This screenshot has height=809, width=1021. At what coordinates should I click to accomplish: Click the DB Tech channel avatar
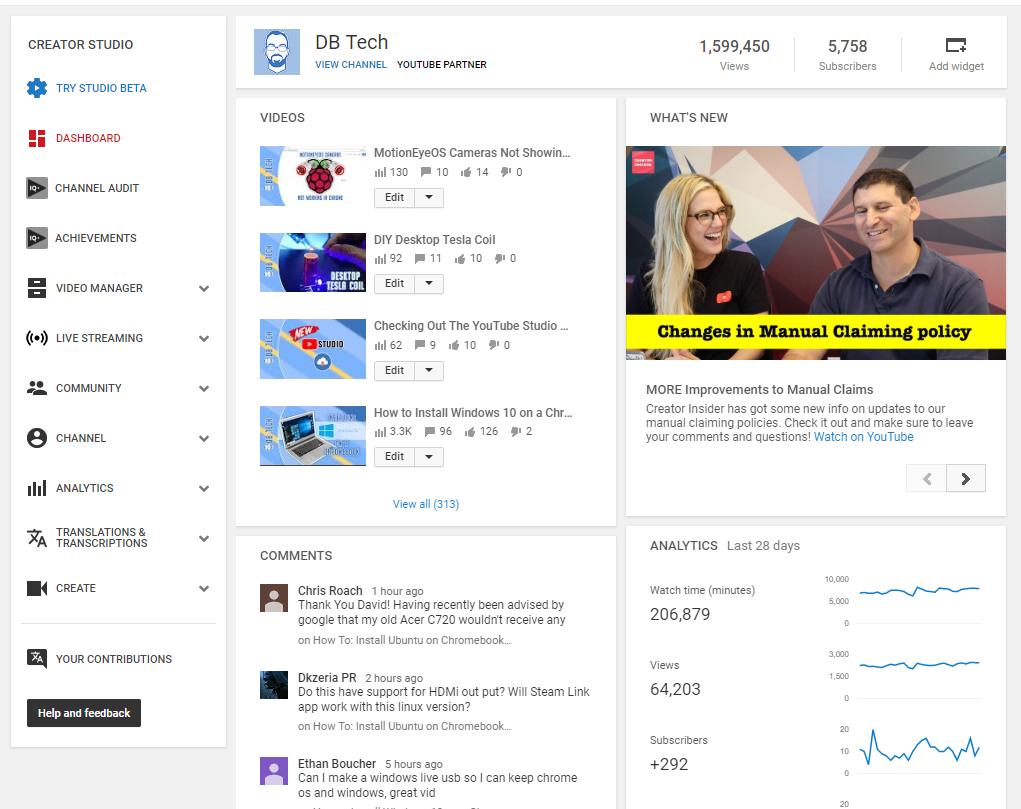tap(277, 52)
